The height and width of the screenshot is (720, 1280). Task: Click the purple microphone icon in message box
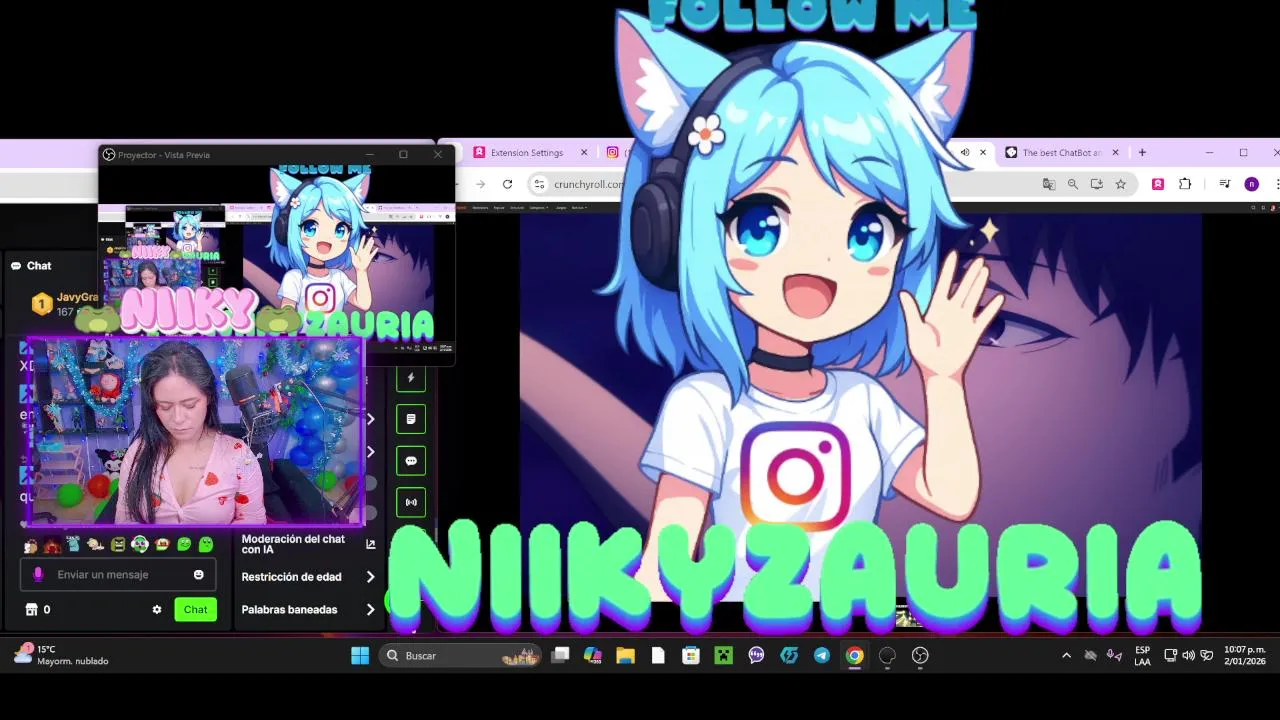(x=39, y=575)
